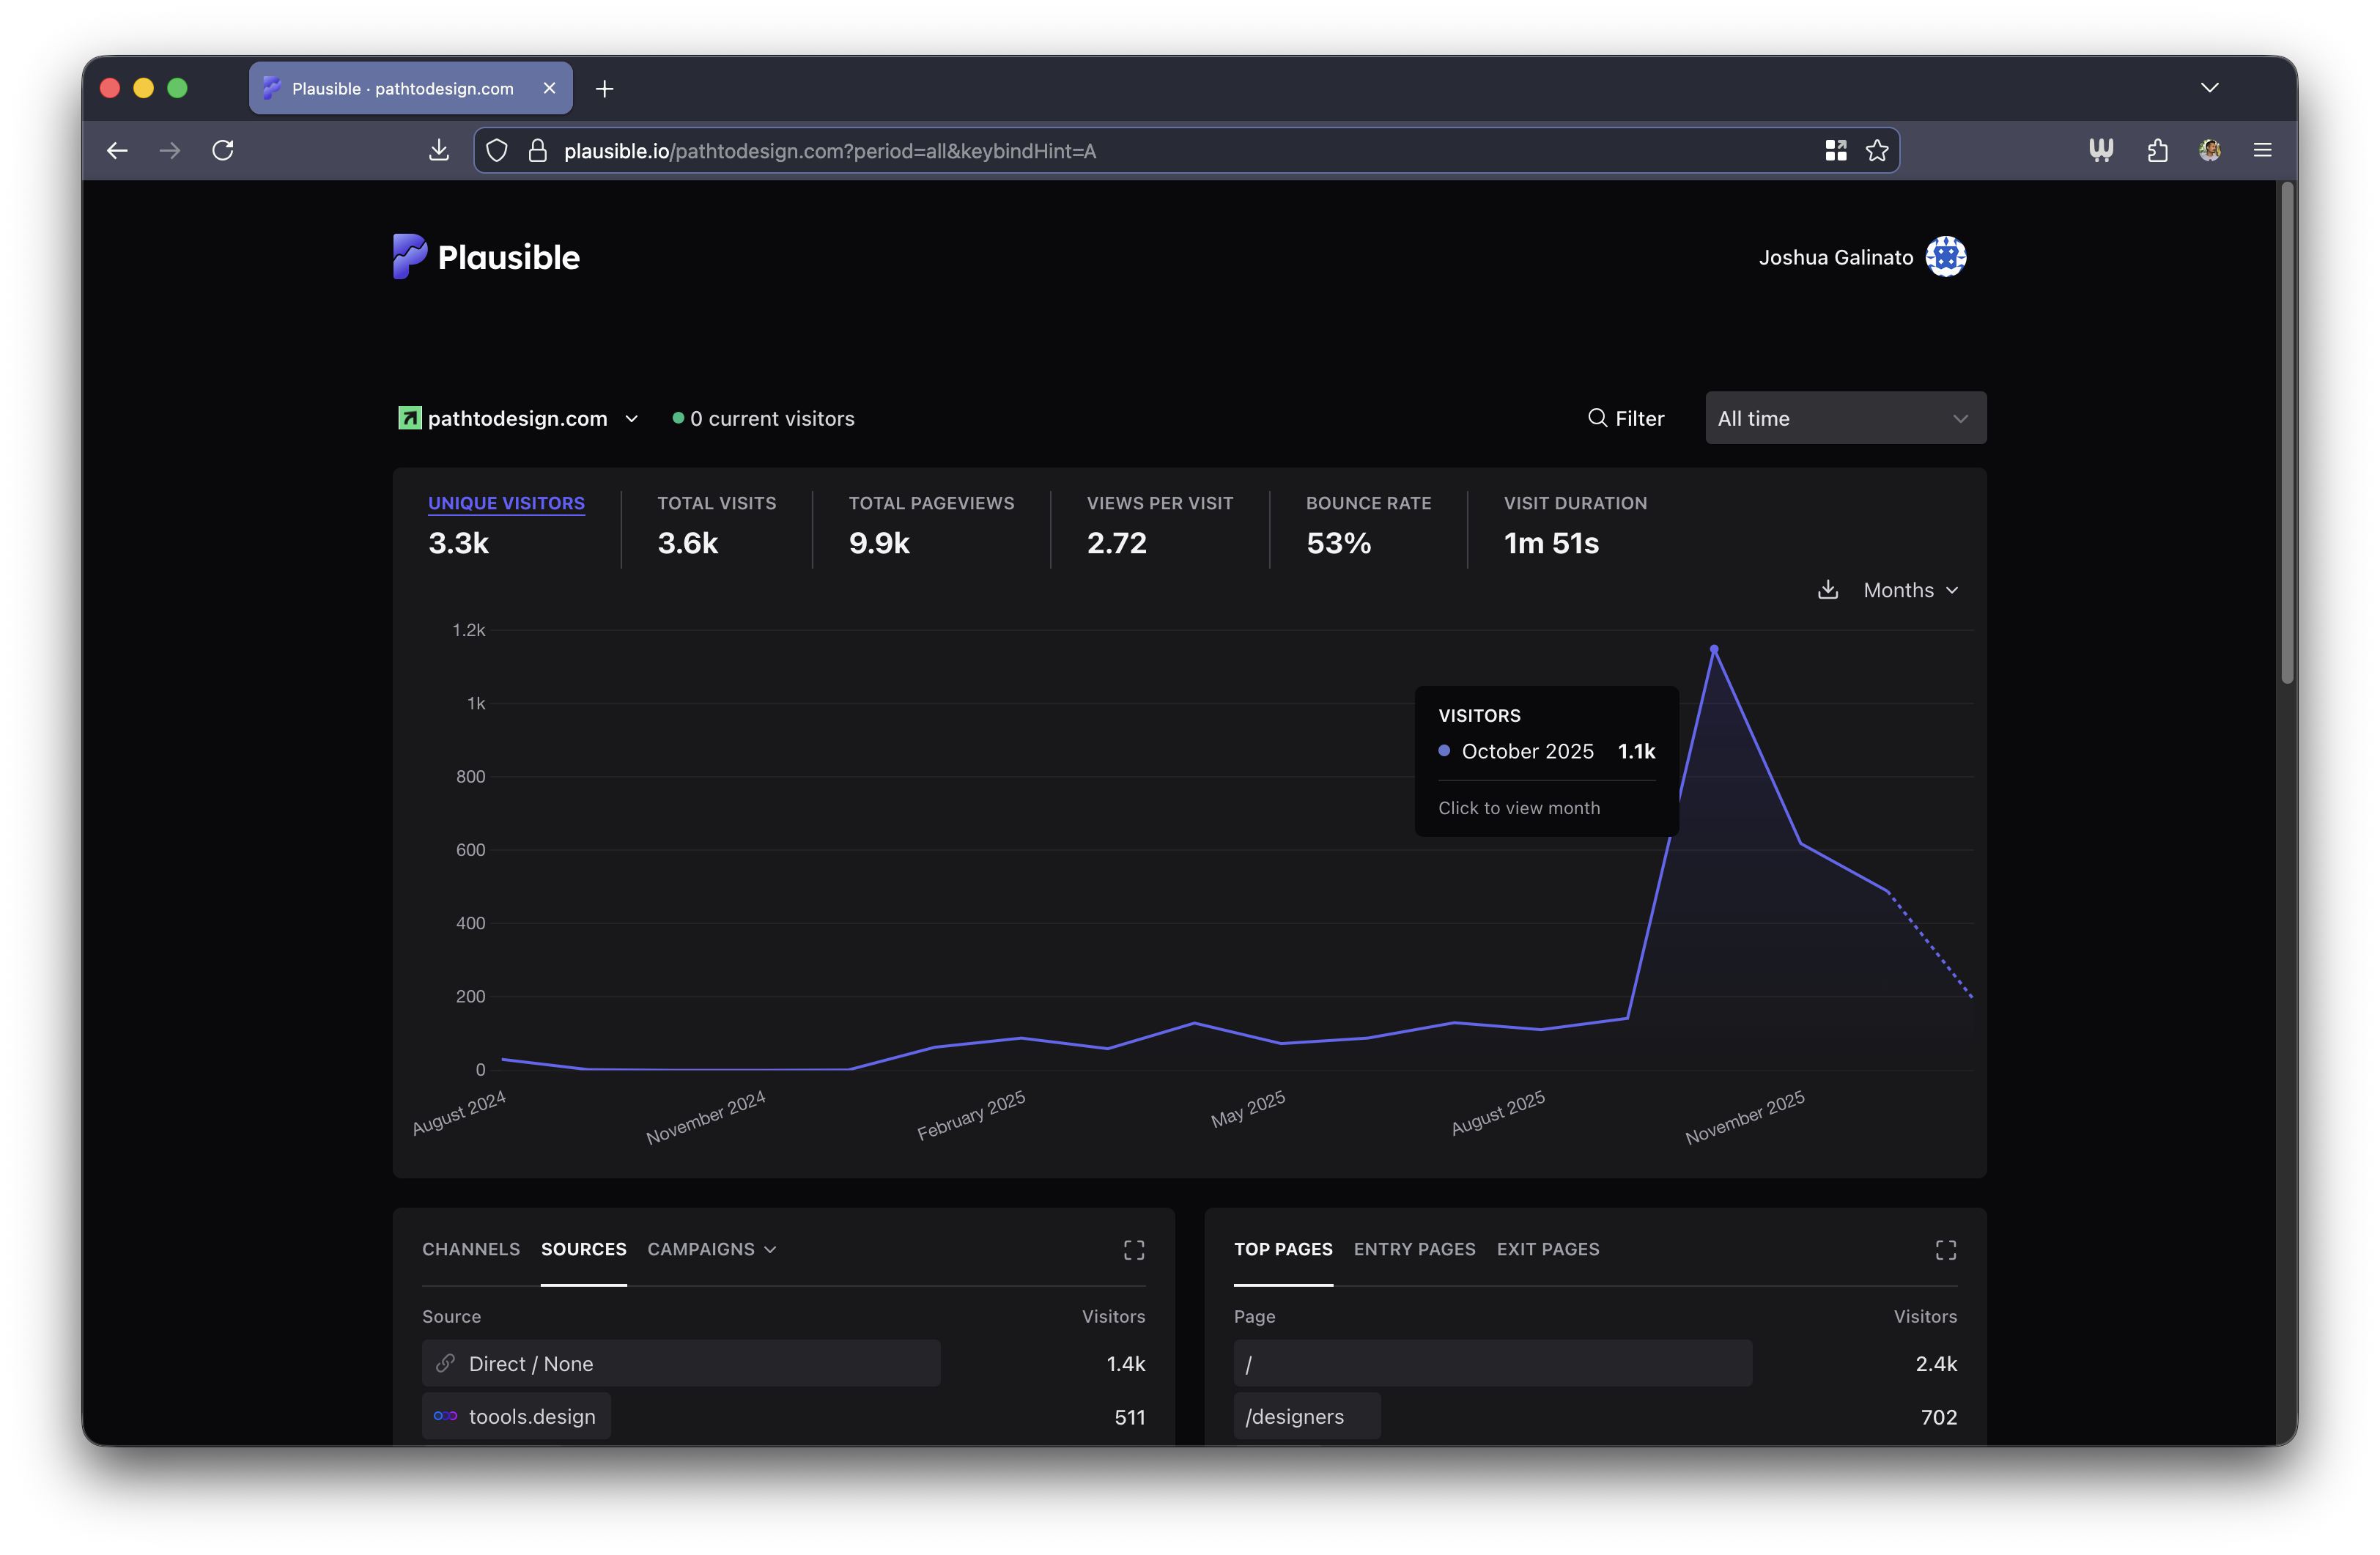Open the Entry Pages tab
Image resolution: width=2380 pixels, height=1555 pixels.
pyautogui.click(x=1415, y=1249)
